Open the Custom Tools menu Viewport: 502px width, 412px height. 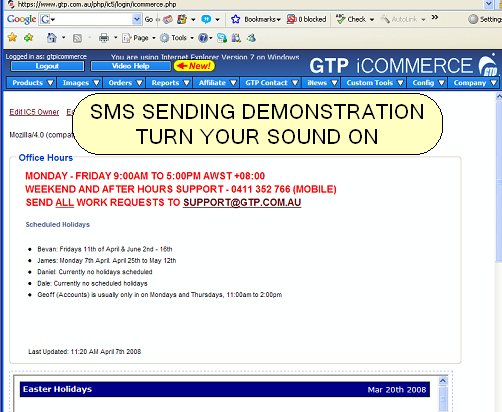click(374, 83)
